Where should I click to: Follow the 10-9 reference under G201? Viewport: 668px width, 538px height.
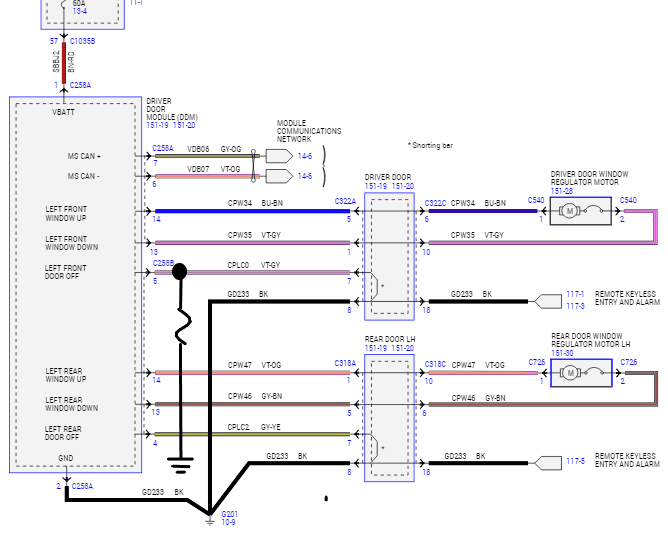click(x=228, y=522)
